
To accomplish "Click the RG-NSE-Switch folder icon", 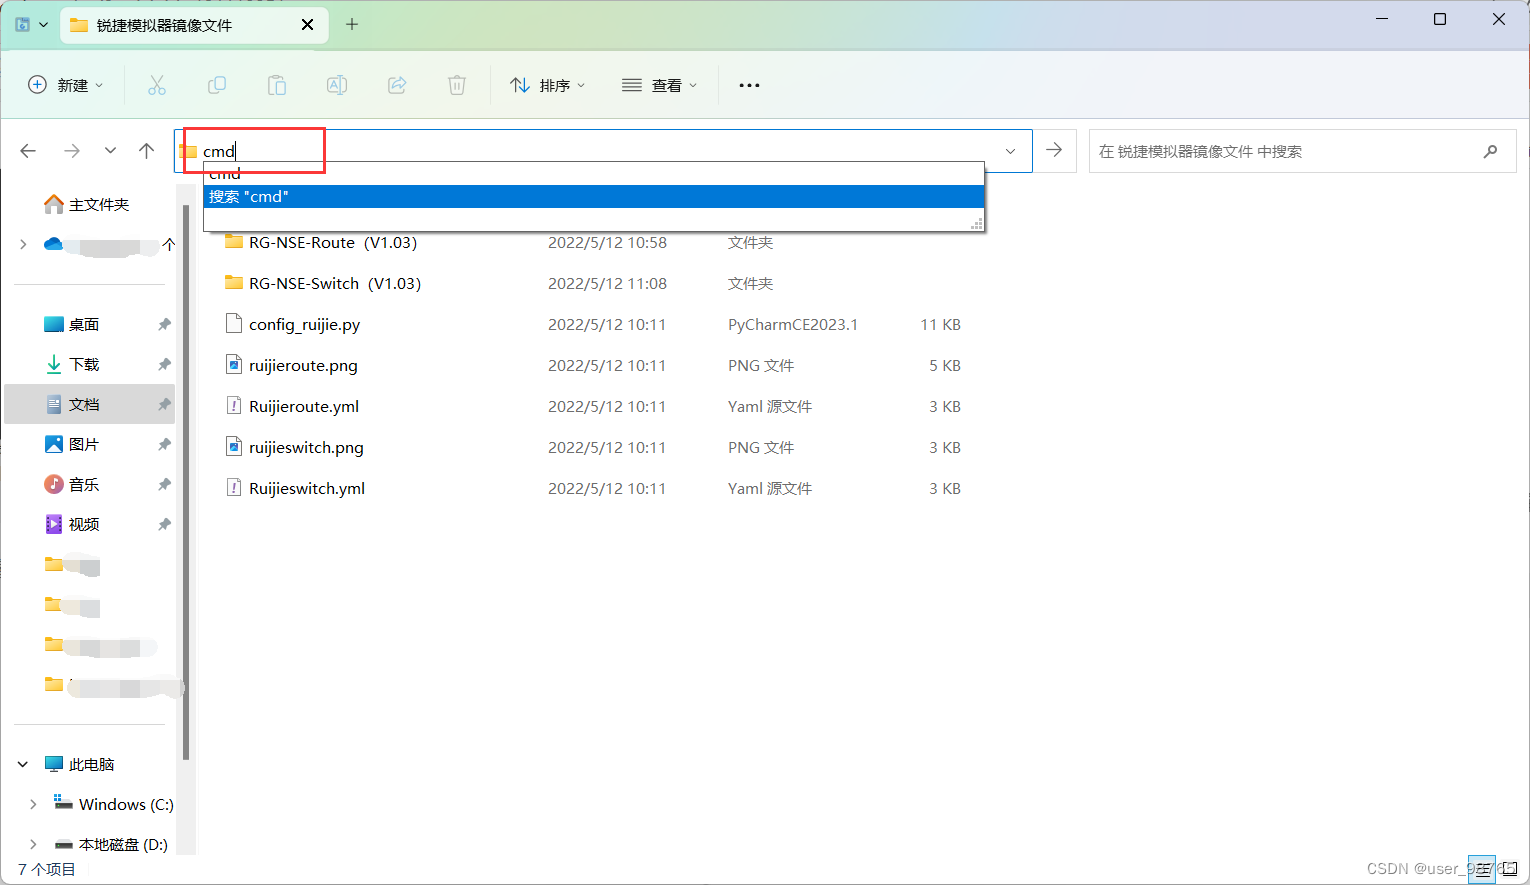I will tap(234, 283).
